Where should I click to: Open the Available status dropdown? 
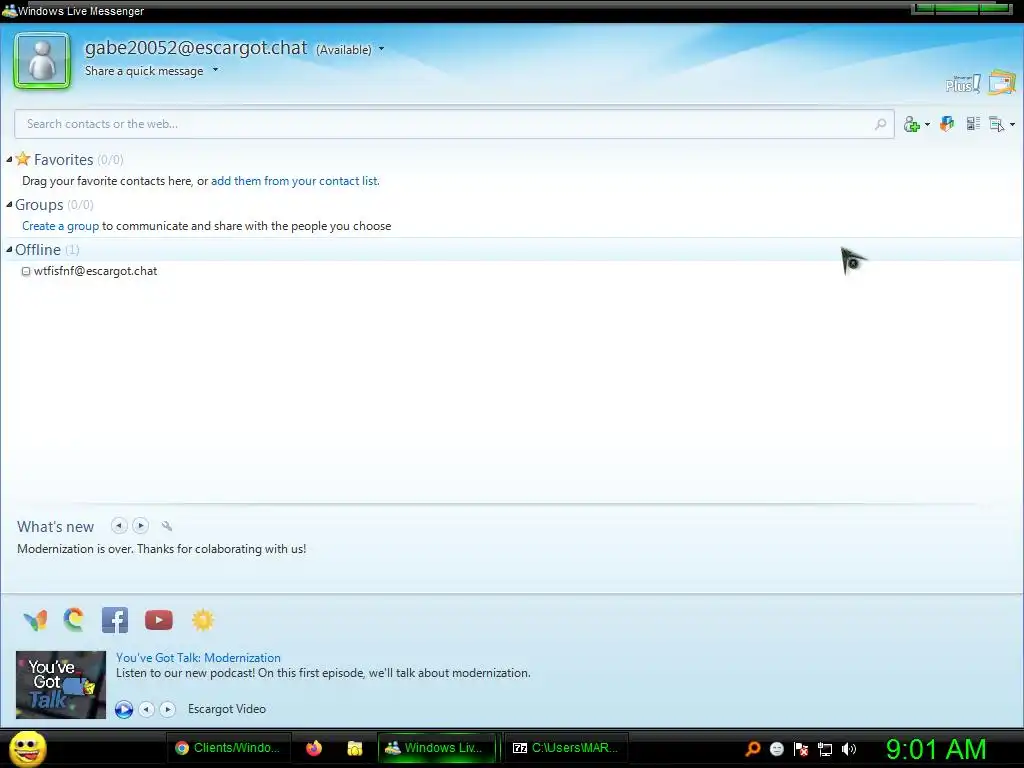click(350, 50)
